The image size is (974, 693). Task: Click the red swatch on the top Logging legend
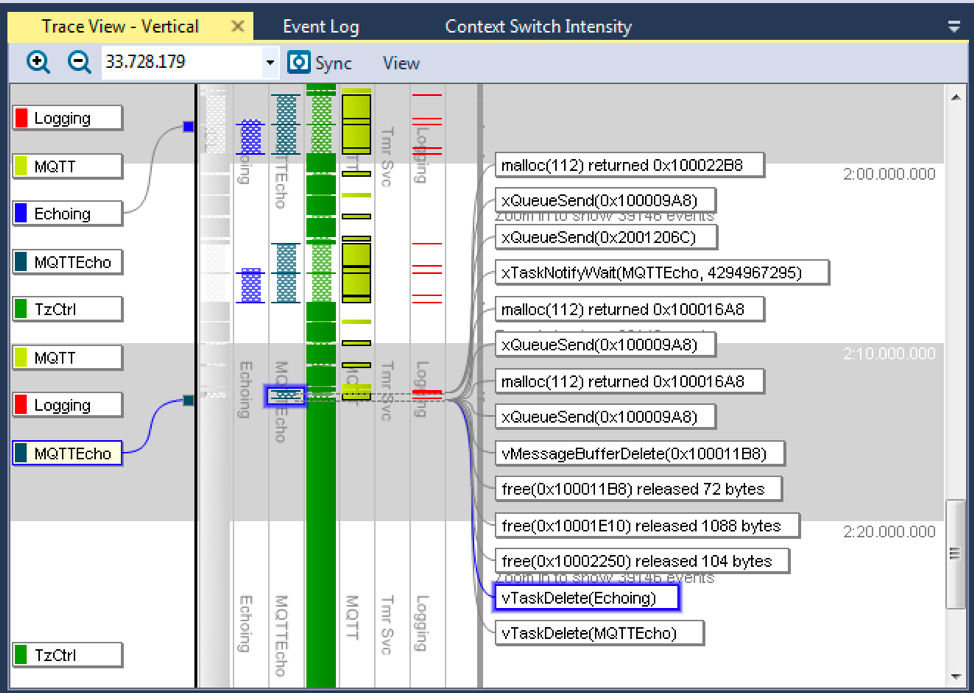22,119
